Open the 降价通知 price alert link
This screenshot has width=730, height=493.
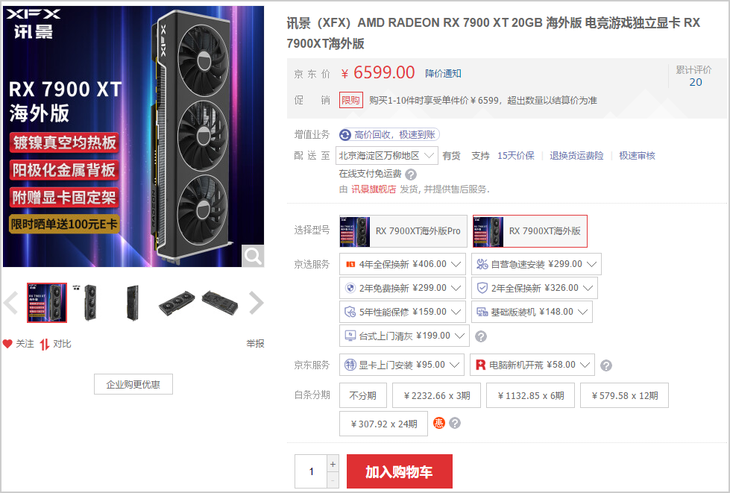point(443,74)
